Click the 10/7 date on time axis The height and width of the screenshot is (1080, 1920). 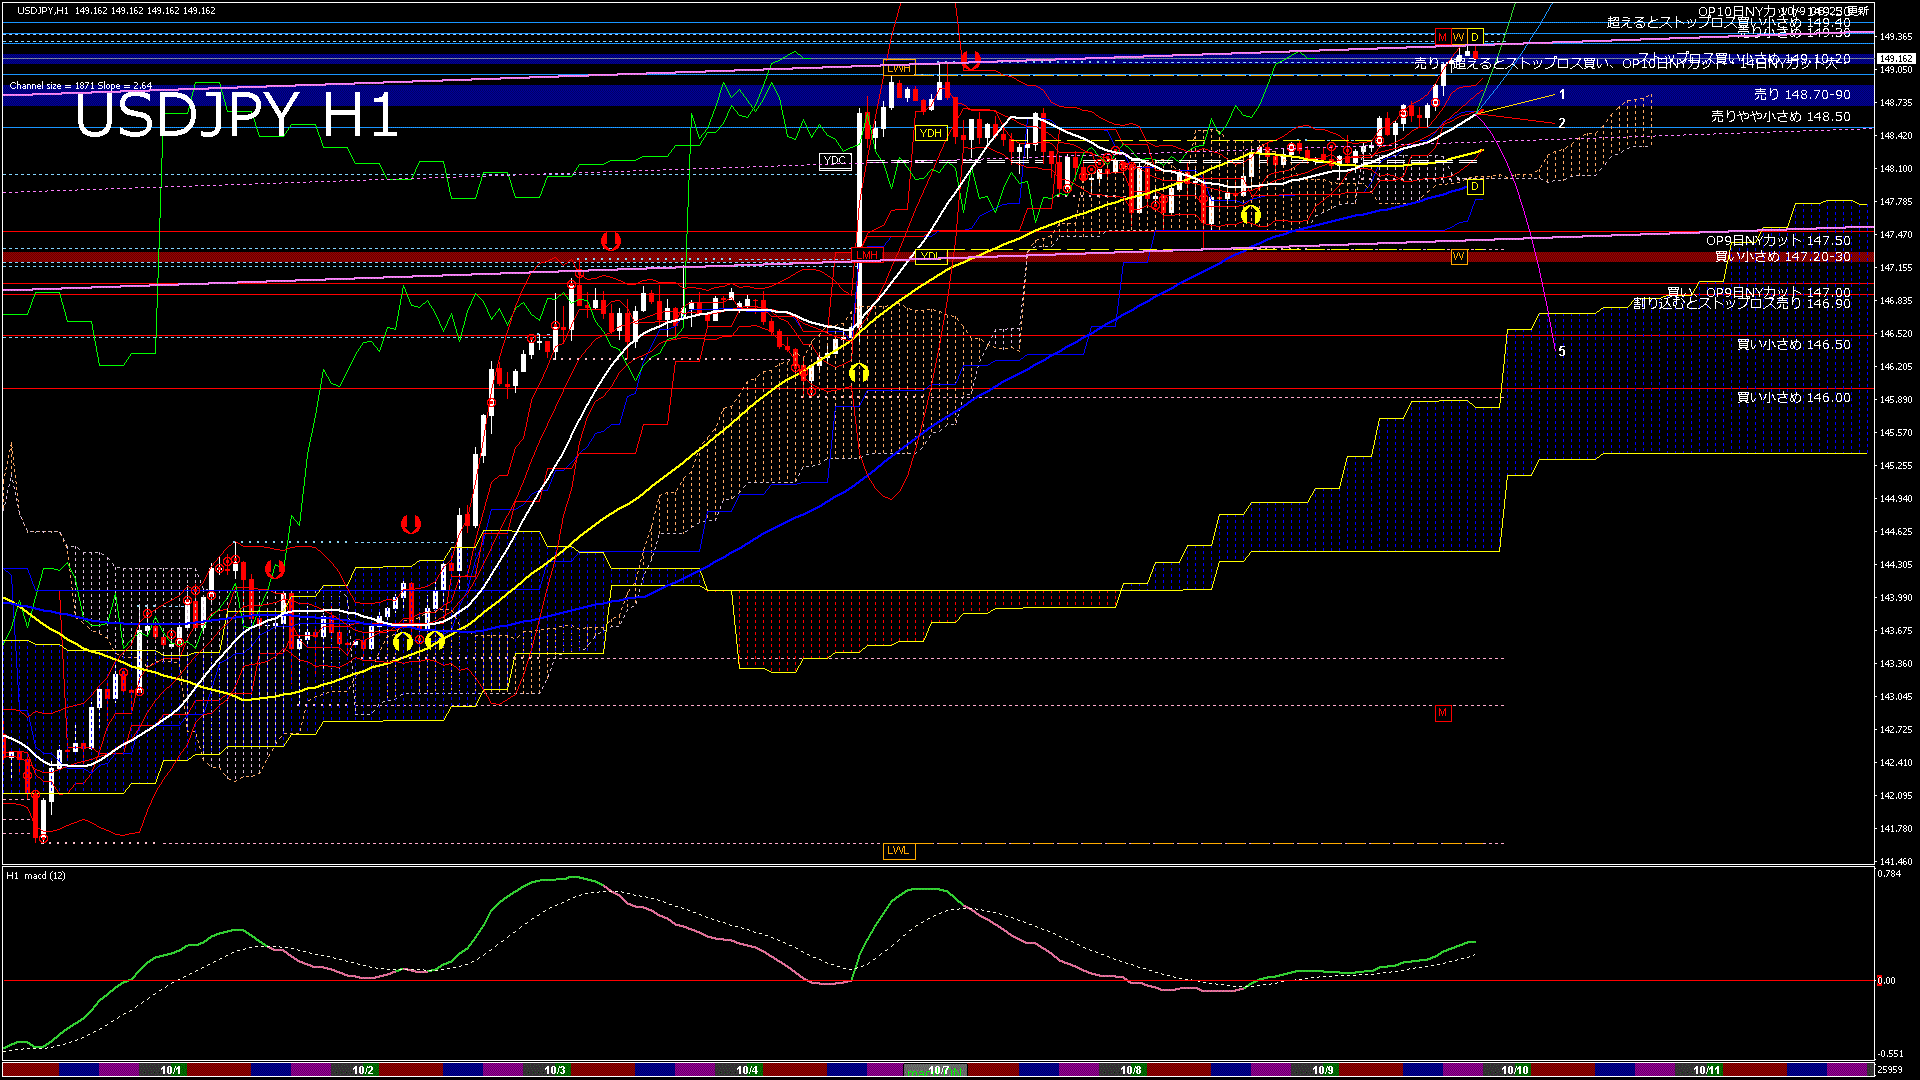point(938,1070)
